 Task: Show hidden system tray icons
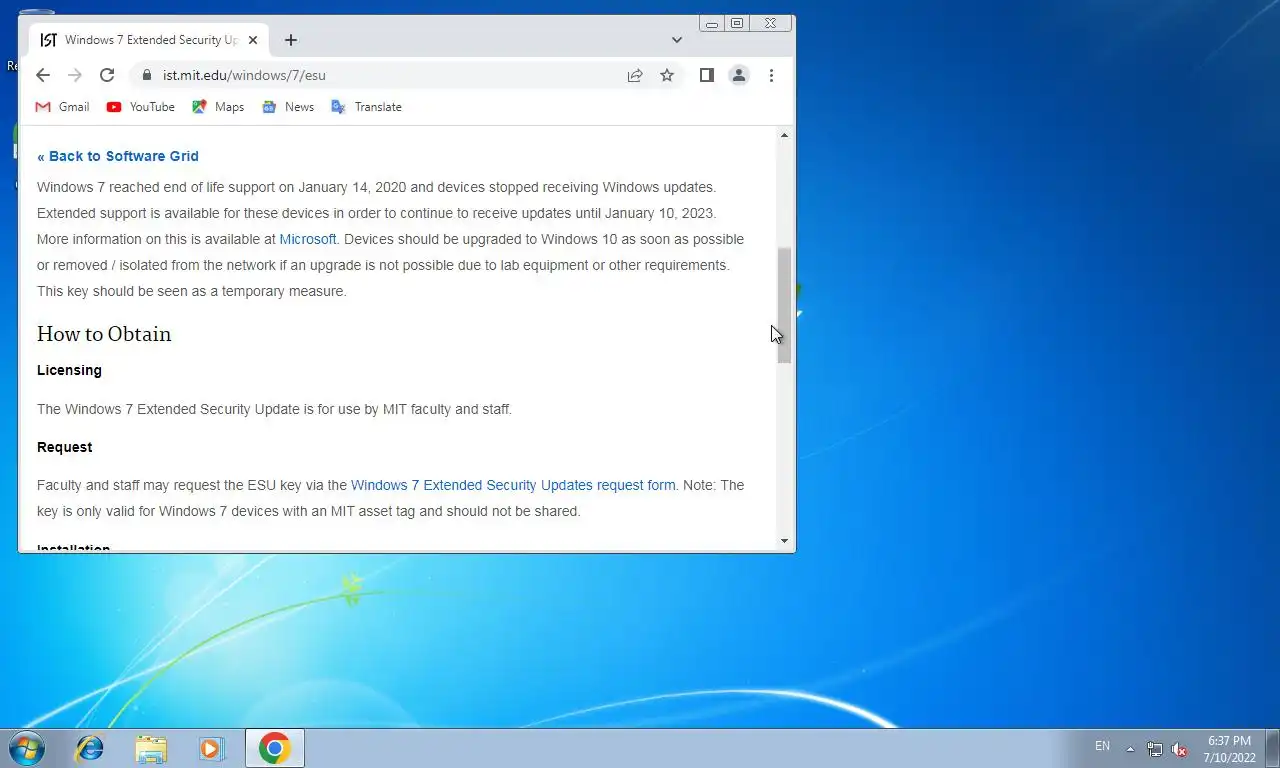pos(1130,748)
